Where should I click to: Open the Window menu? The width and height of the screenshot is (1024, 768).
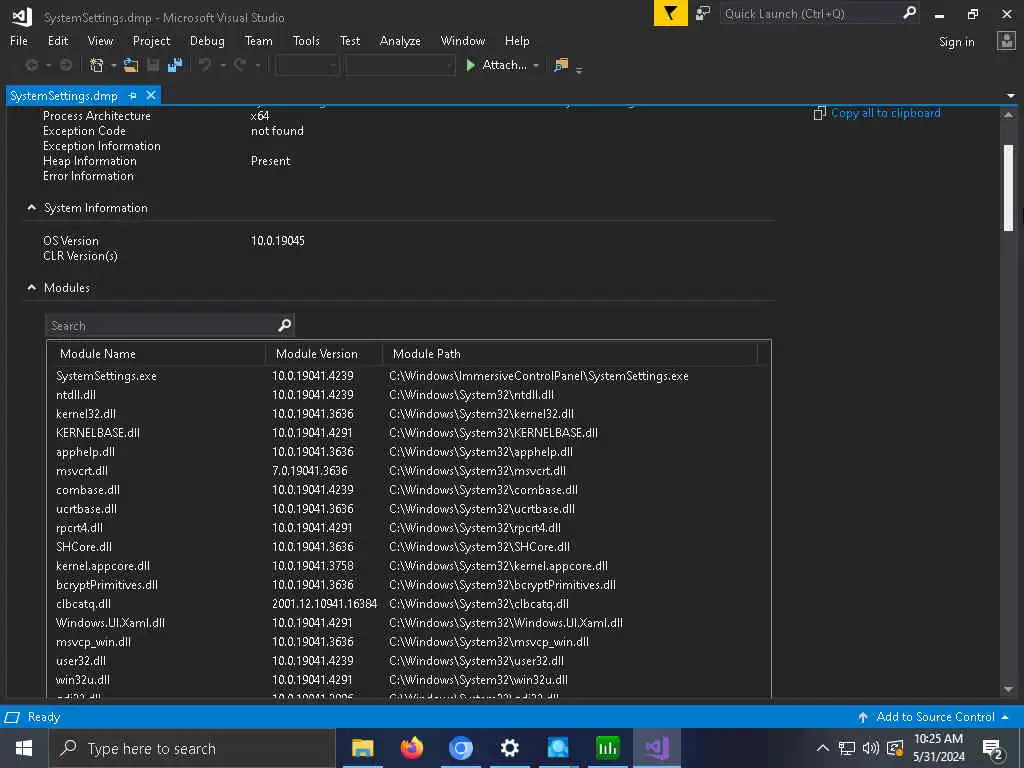pyautogui.click(x=462, y=40)
